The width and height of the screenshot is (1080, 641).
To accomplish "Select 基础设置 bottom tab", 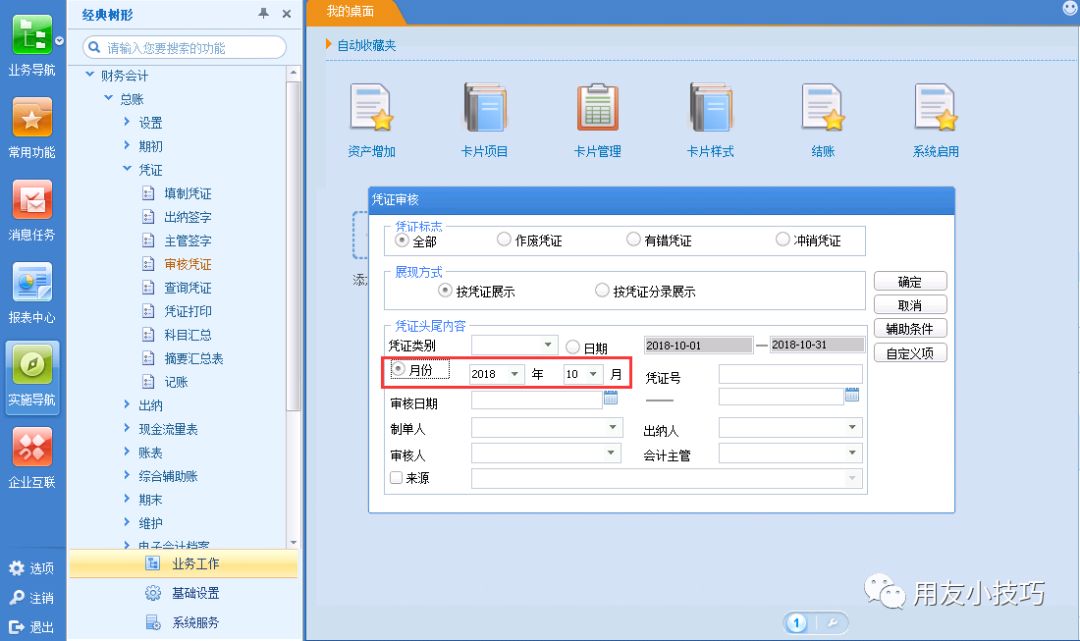I will [x=184, y=593].
